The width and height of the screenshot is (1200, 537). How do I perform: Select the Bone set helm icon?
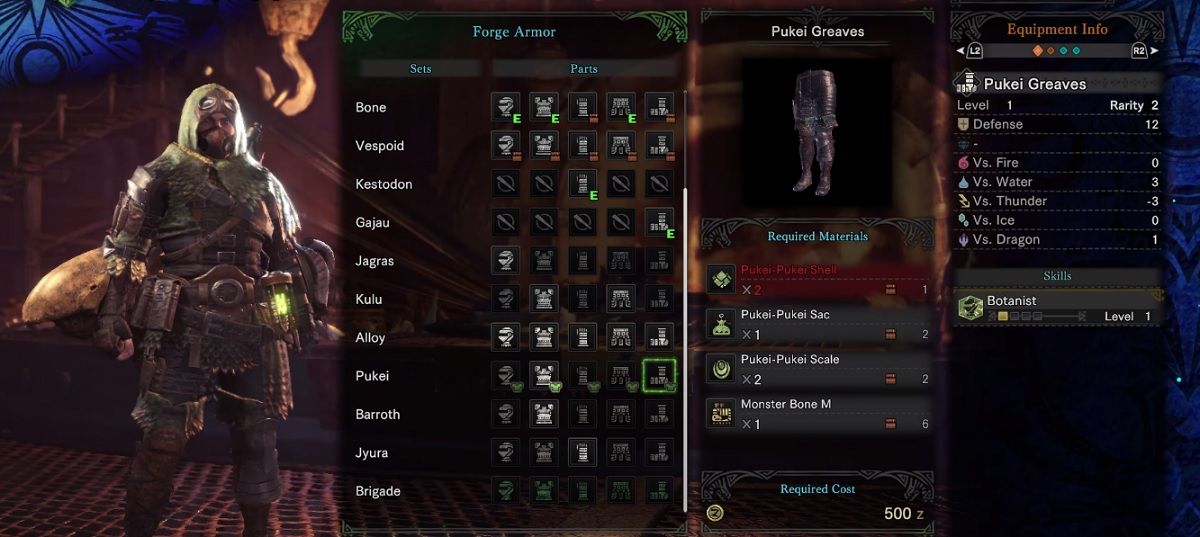506,108
